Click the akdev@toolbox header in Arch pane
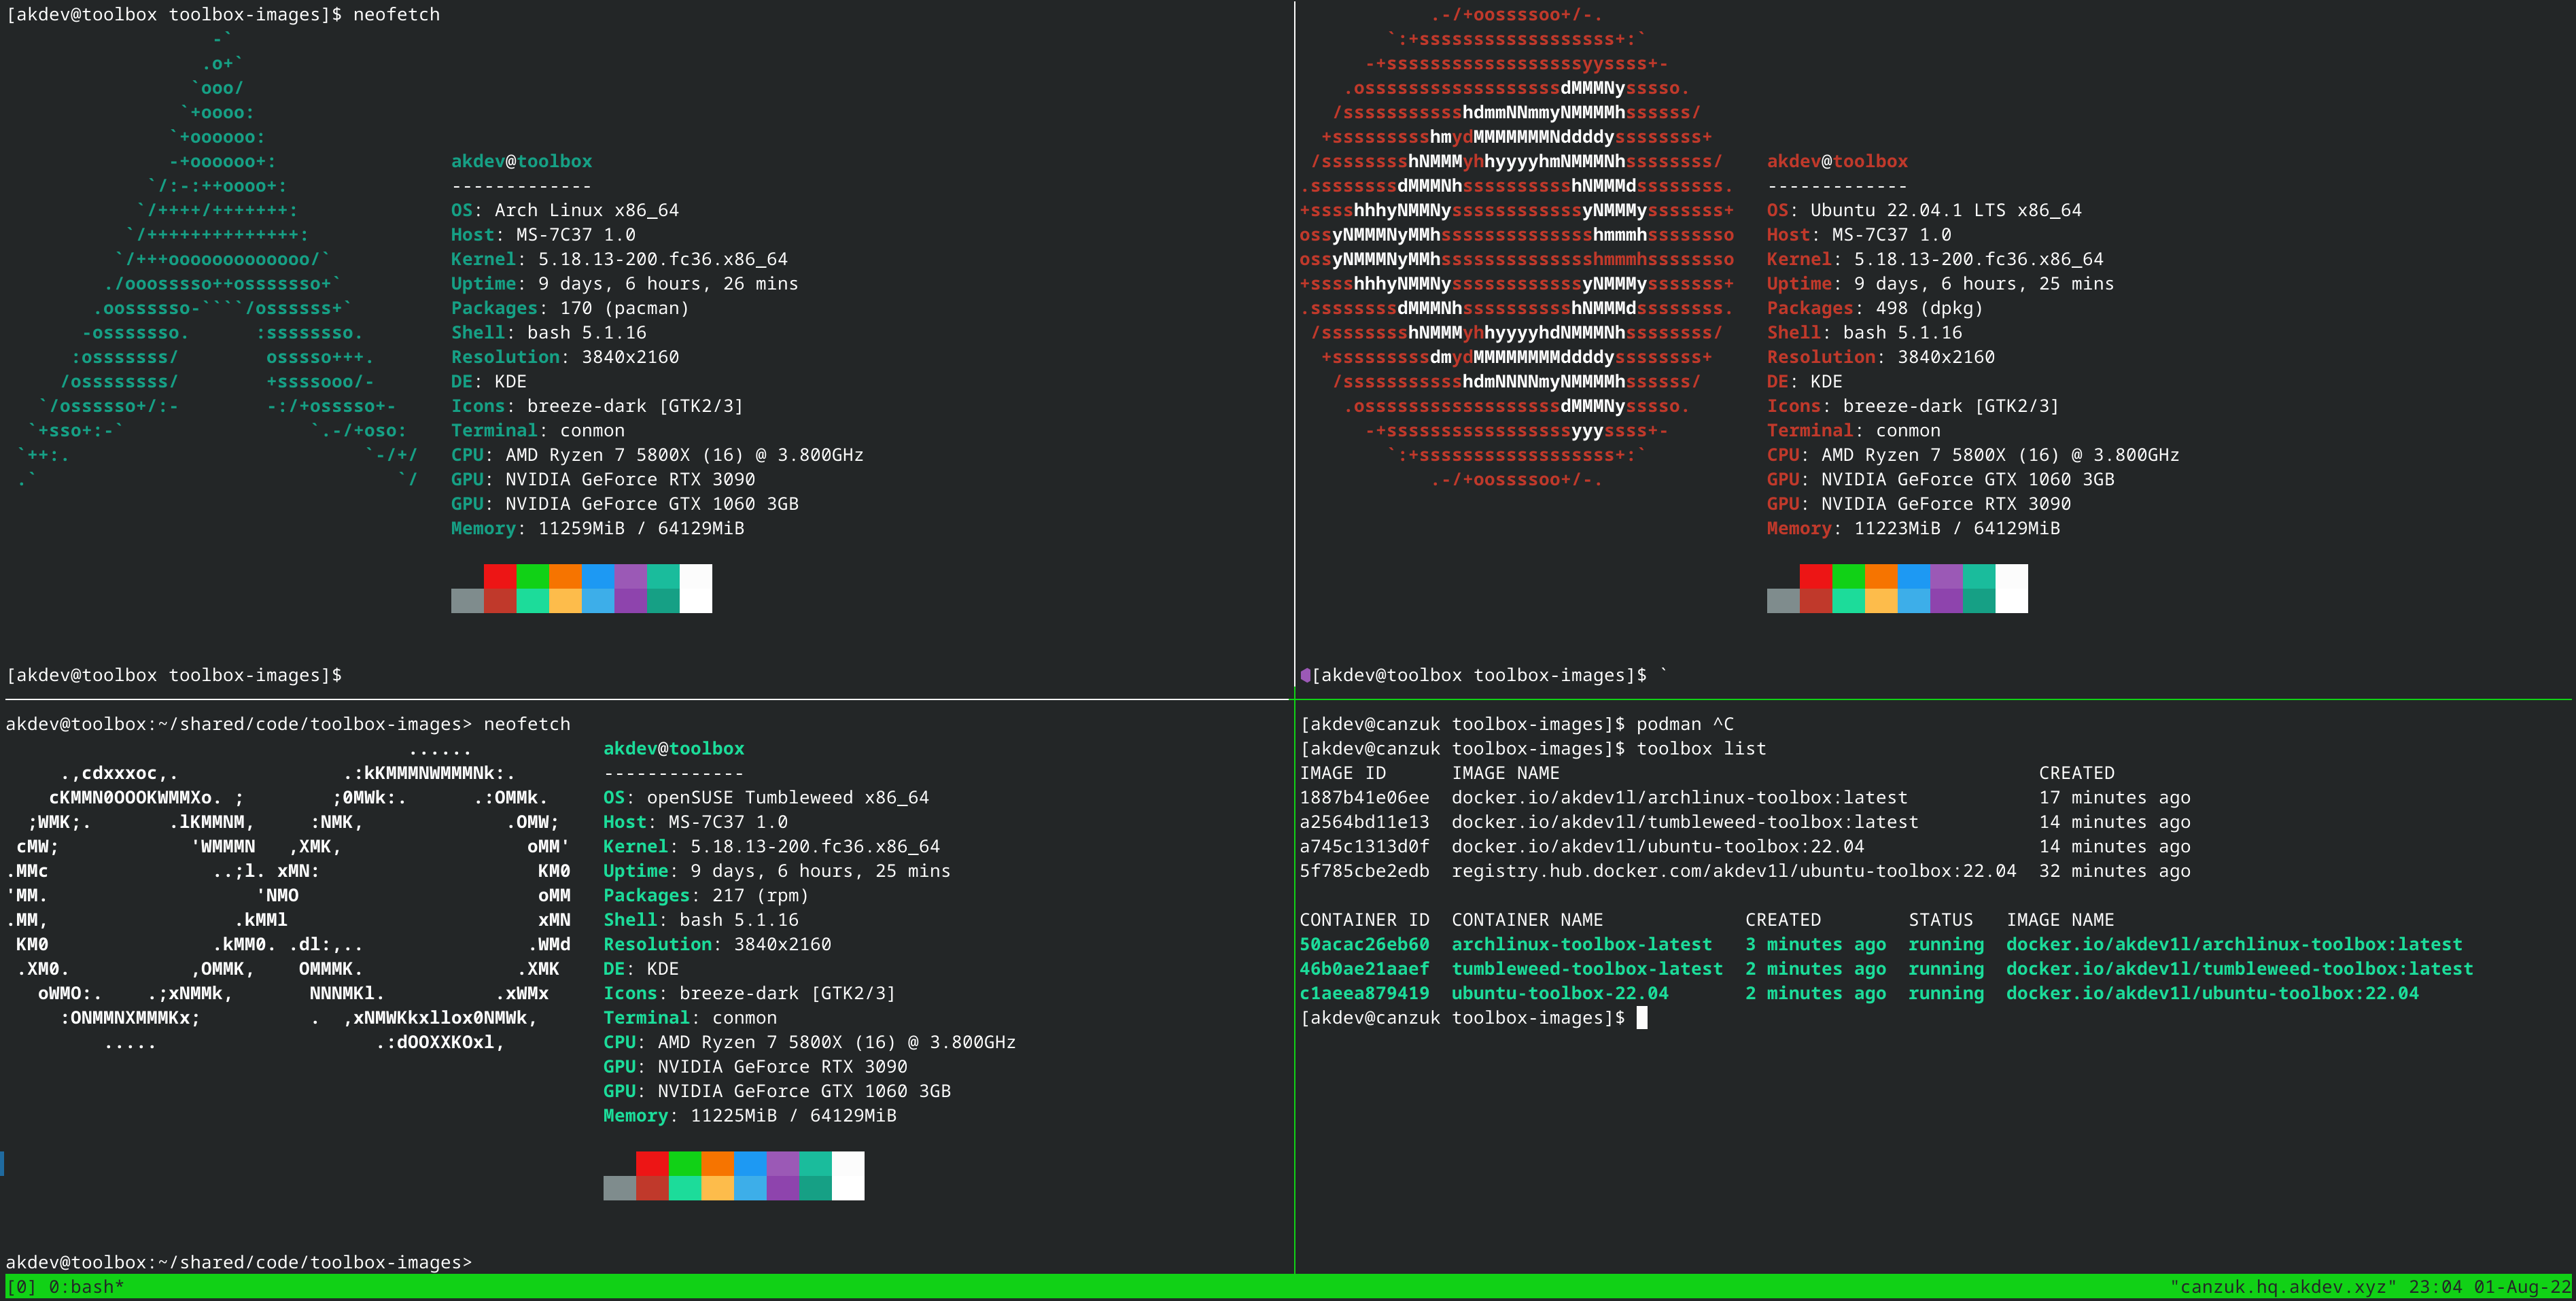Viewport: 2576px width, 1301px height. [x=521, y=161]
